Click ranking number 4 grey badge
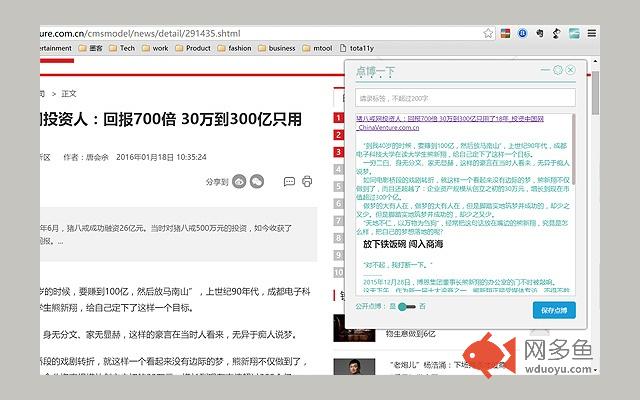This screenshot has width=640, height=400. pyautogui.click(x=339, y=169)
